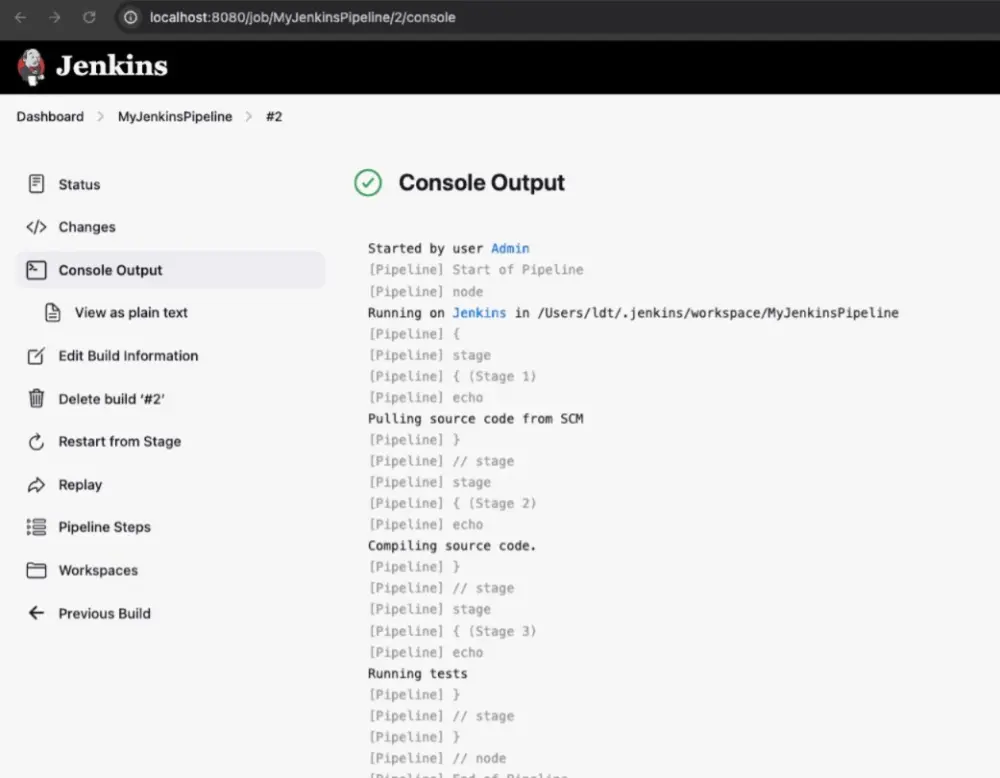Viewport: 1000px width, 778px height.
Task: Expand the chevron after MyJenkinsPipeline breadcrumb
Action: 249,117
